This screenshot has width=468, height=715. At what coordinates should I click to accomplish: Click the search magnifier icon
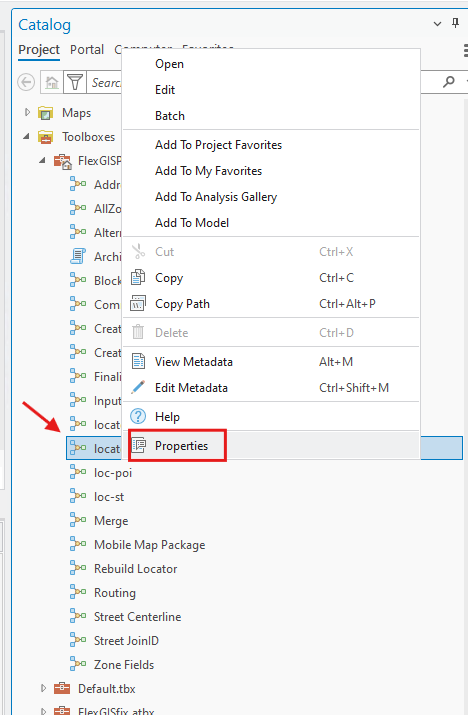click(x=449, y=82)
